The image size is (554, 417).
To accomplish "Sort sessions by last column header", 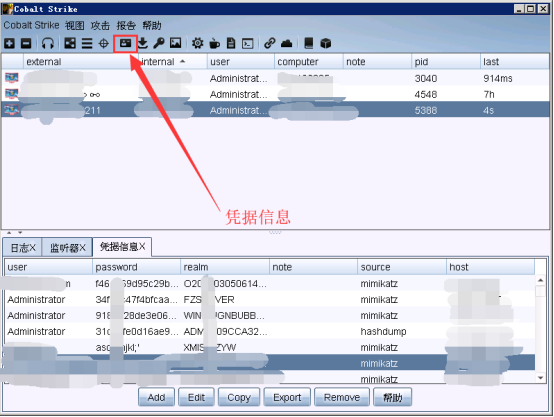I will (x=515, y=61).
